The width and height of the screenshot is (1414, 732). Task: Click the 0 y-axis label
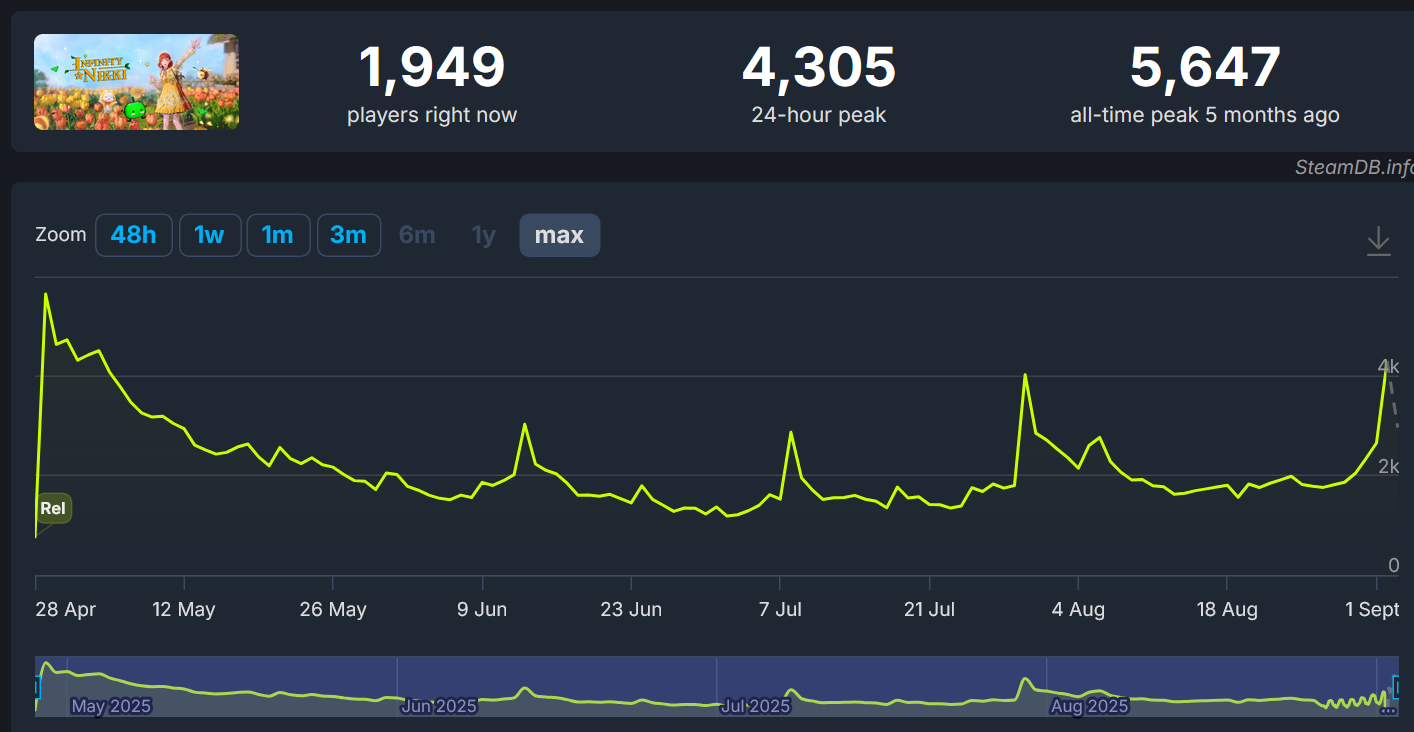tap(1393, 566)
